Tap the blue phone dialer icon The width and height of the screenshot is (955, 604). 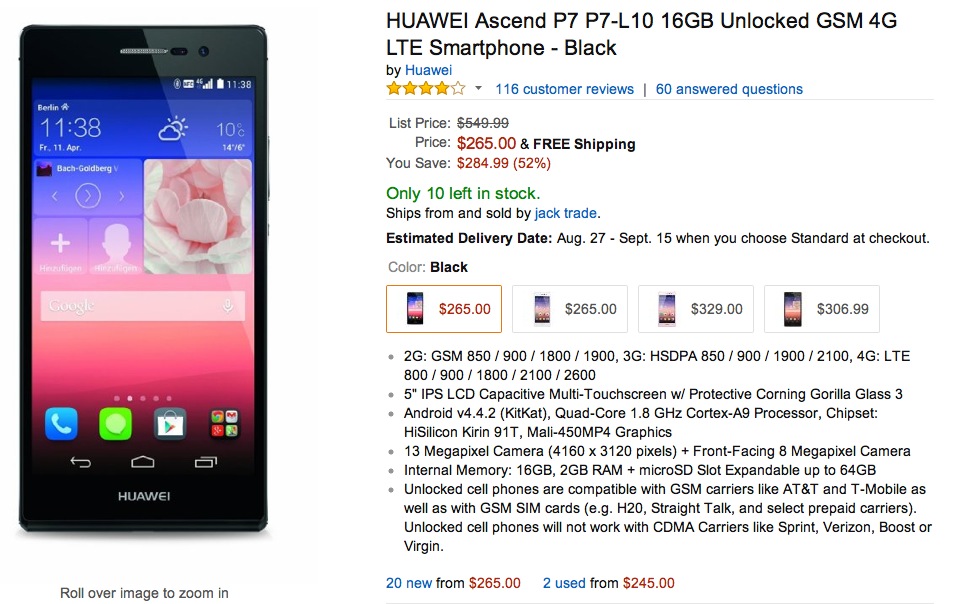pos(61,424)
